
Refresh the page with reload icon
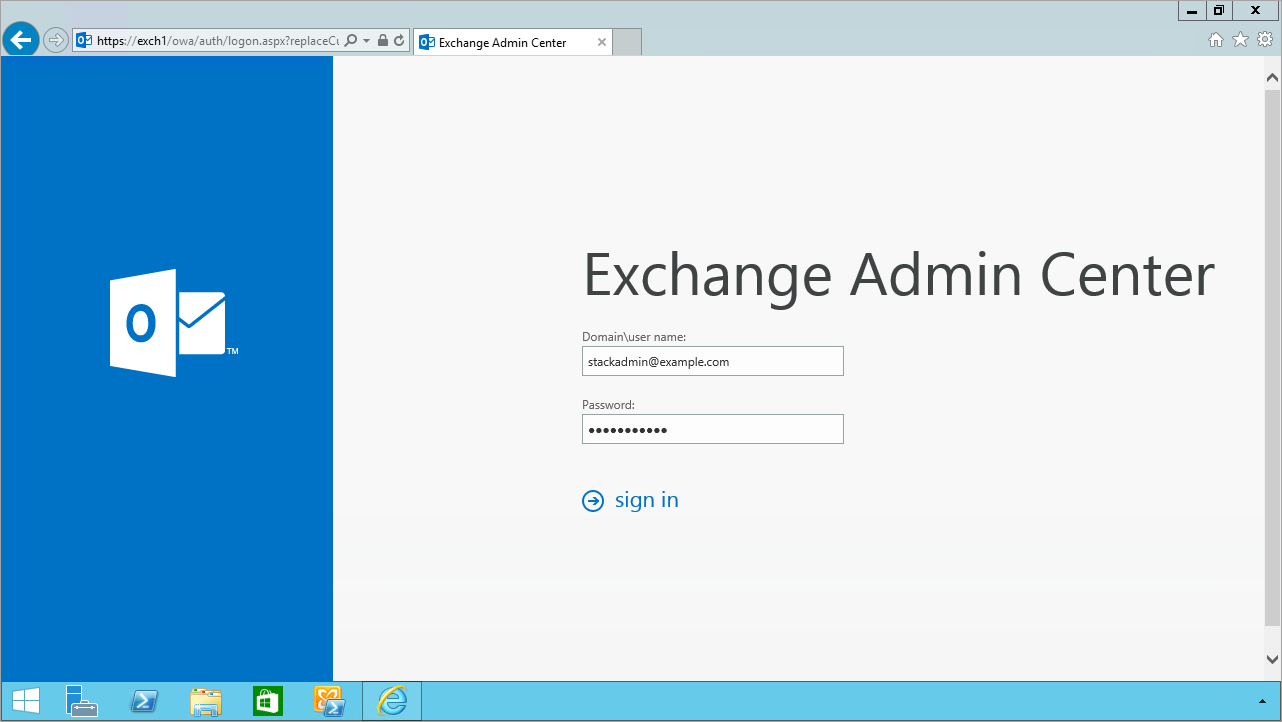399,41
